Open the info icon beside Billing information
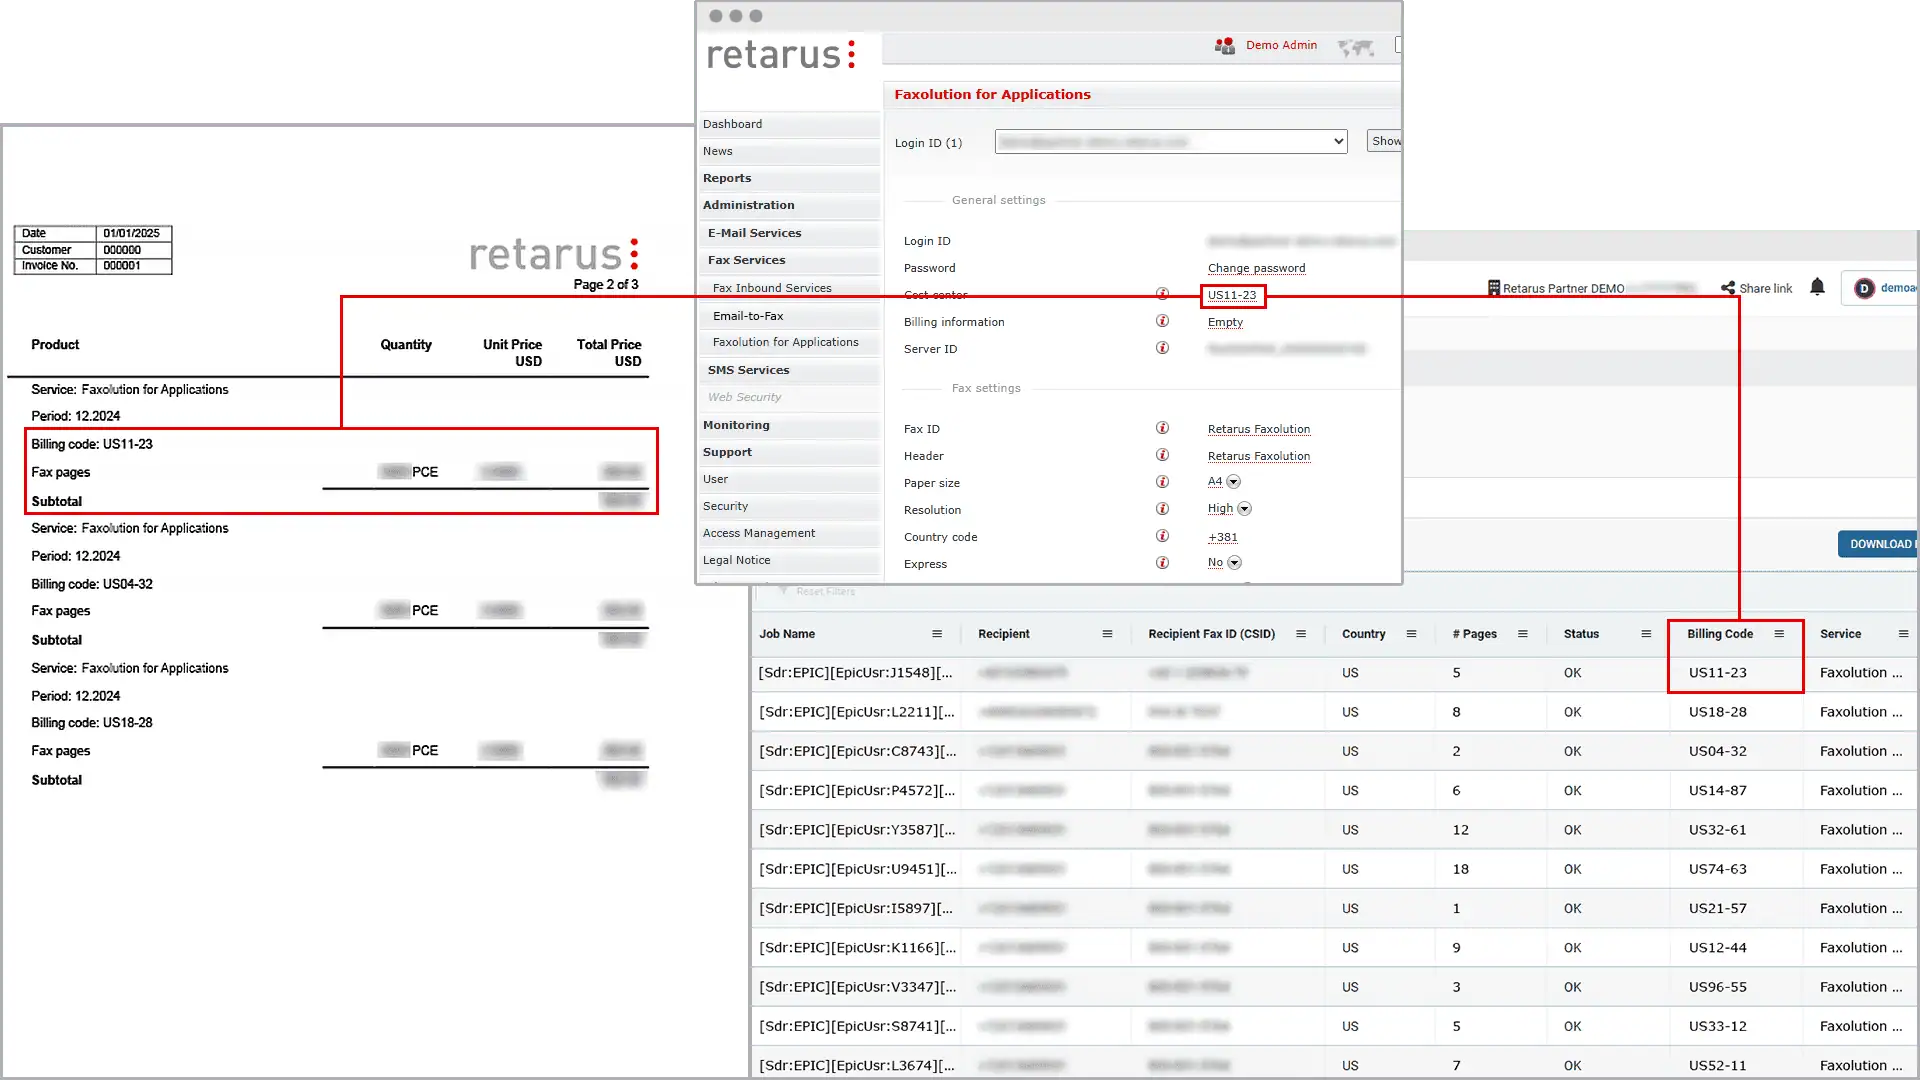Screen dimensions: 1920x1080 1162,321
